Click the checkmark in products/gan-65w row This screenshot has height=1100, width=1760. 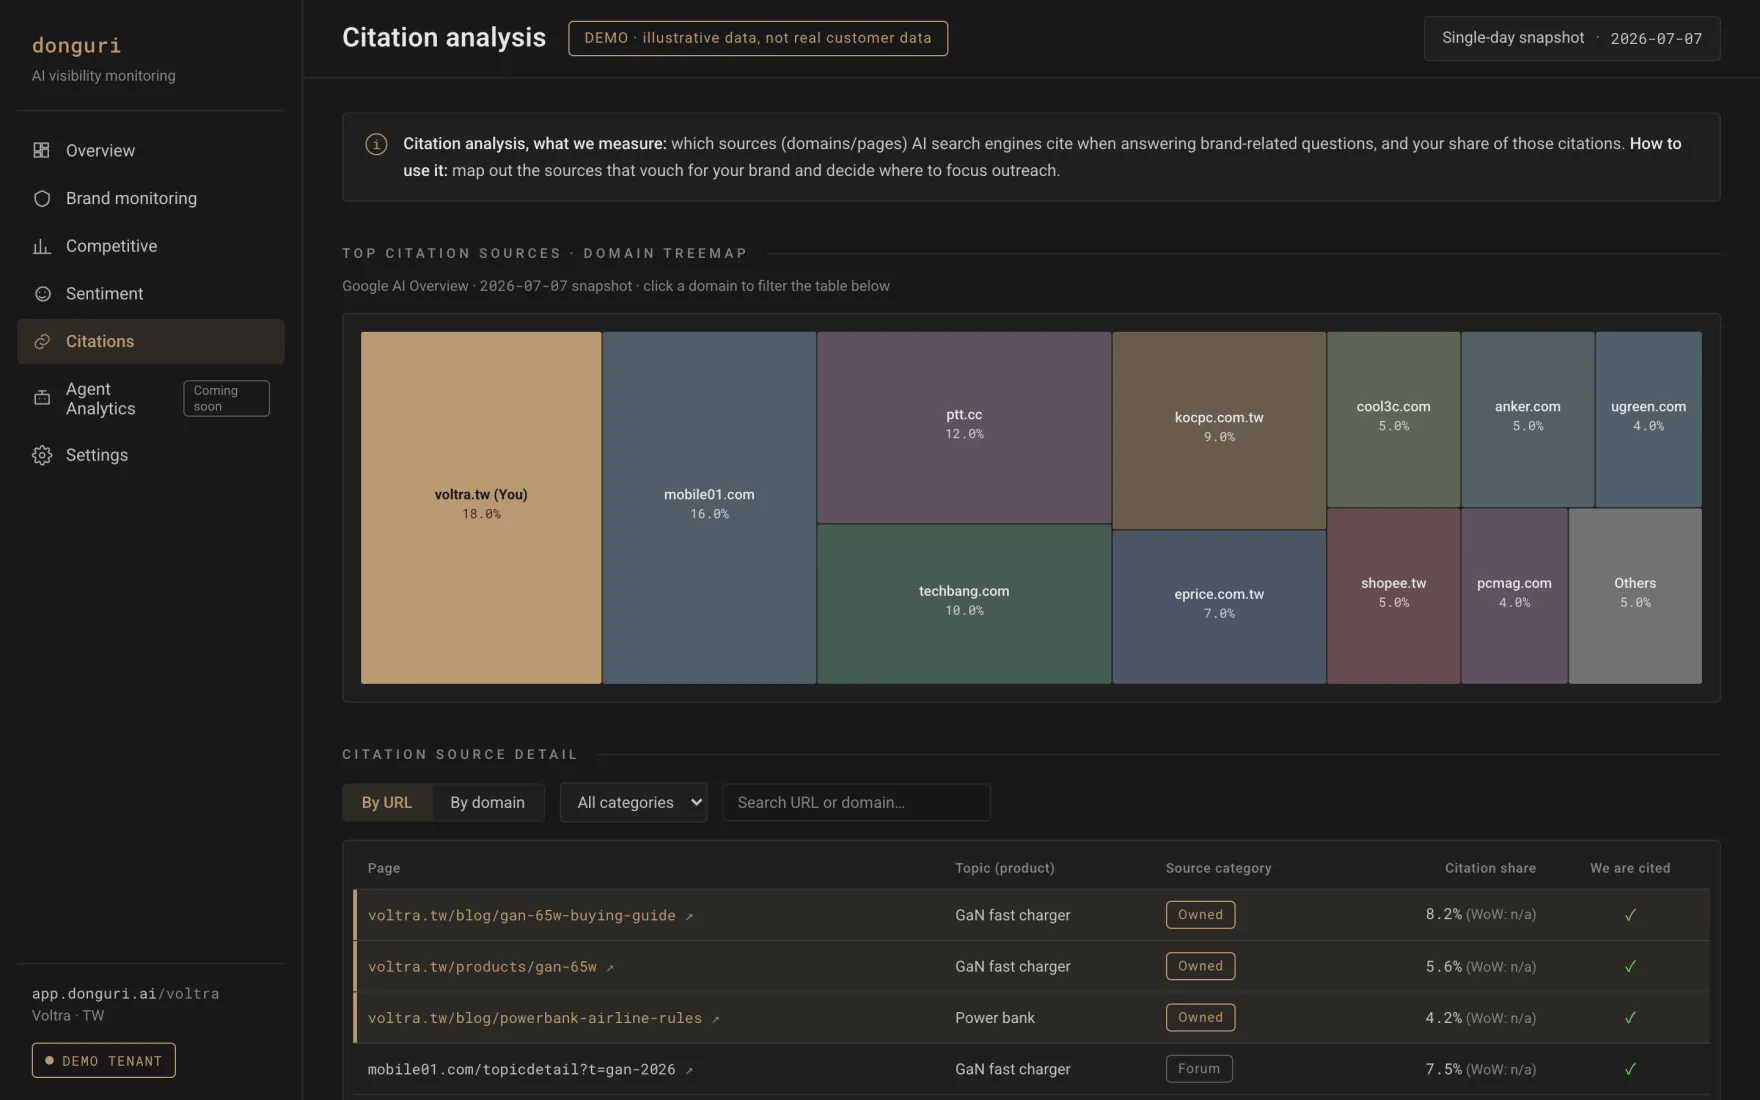(1630, 967)
